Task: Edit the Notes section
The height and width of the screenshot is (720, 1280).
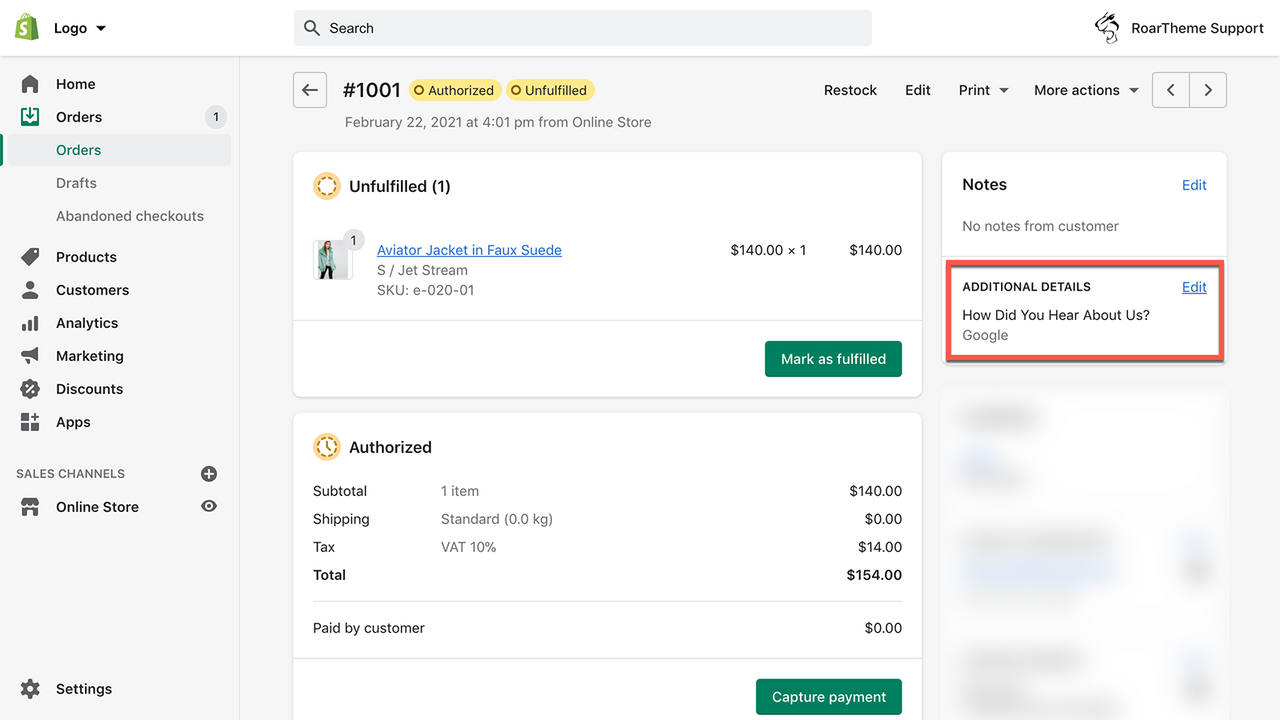Action: tap(1194, 185)
